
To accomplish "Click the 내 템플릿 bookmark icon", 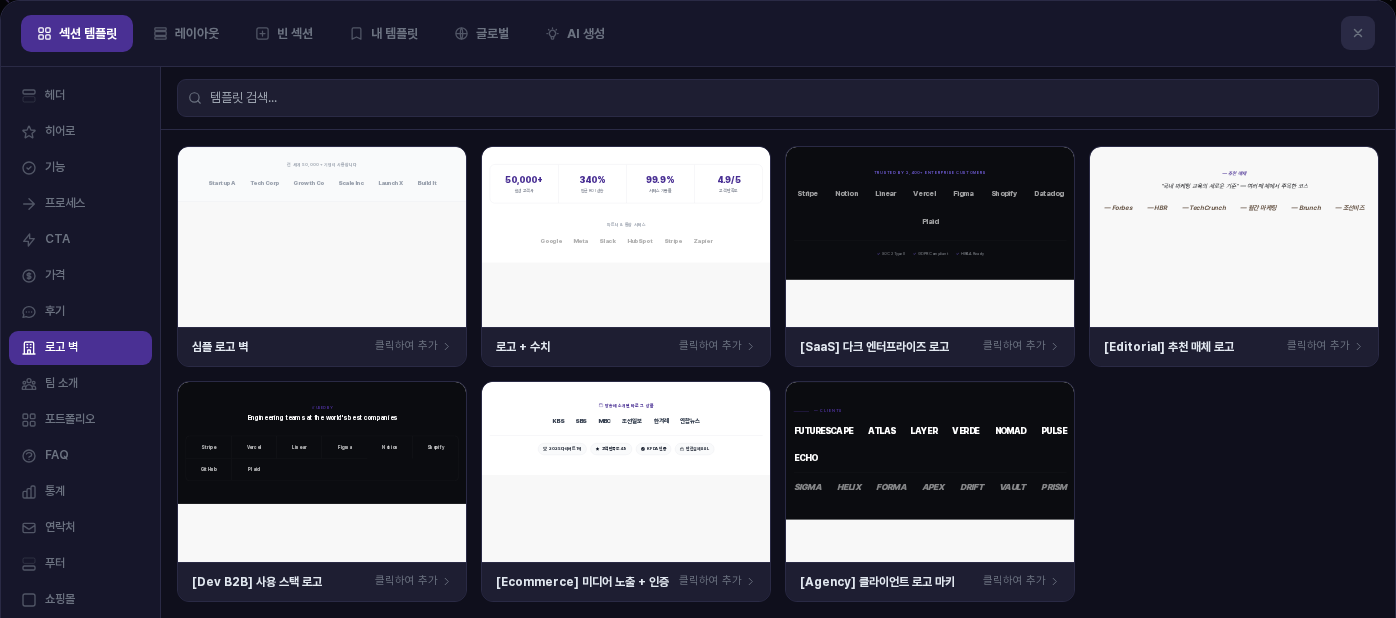I will click(x=356, y=34).
